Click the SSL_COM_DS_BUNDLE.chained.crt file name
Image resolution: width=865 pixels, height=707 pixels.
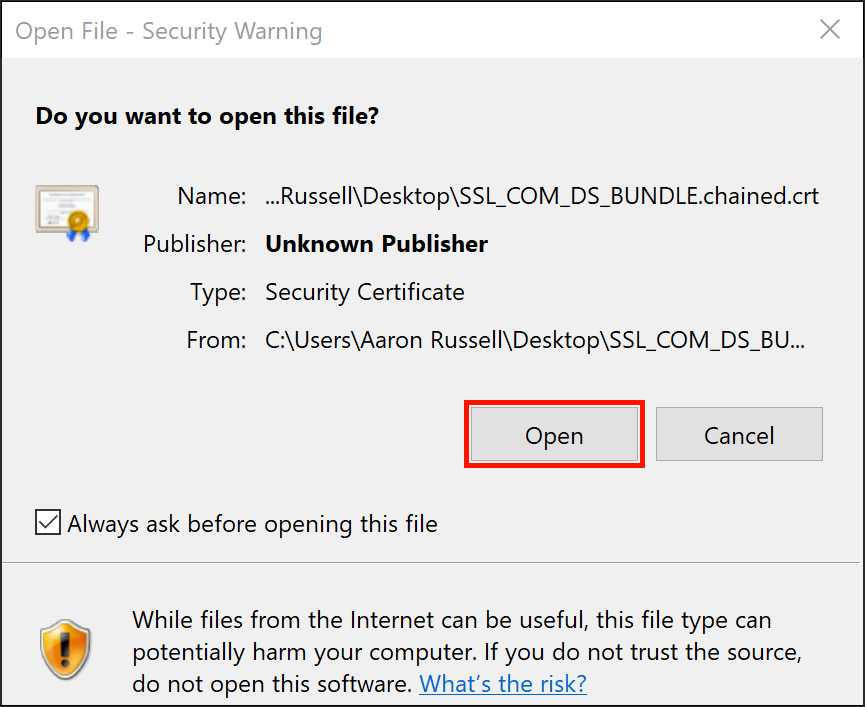click(542, 196)
